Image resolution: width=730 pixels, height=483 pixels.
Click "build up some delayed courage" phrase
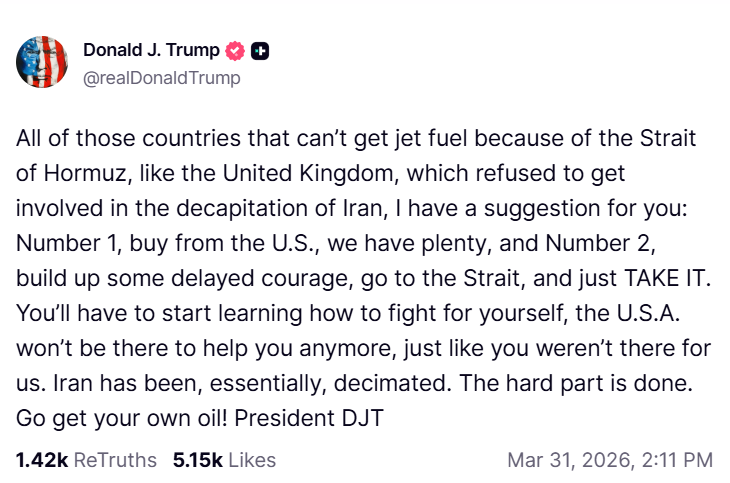click(156, 278)
